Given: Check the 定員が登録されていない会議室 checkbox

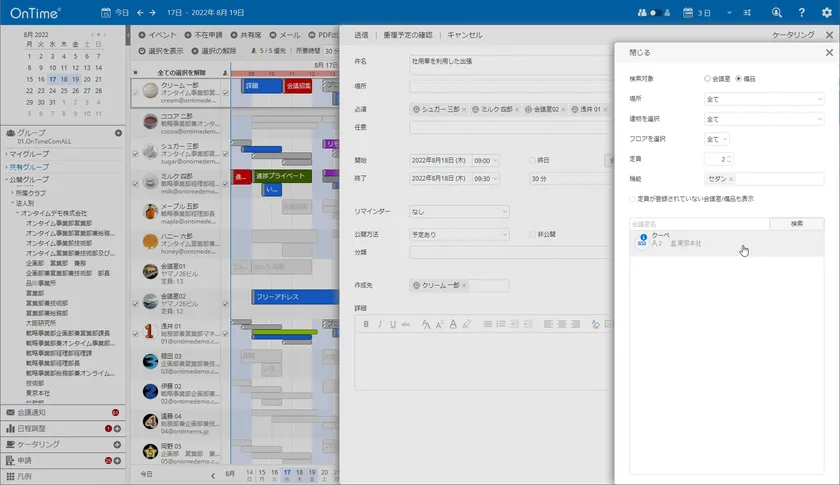Looking at the screenshot, I should pos(633,199).
